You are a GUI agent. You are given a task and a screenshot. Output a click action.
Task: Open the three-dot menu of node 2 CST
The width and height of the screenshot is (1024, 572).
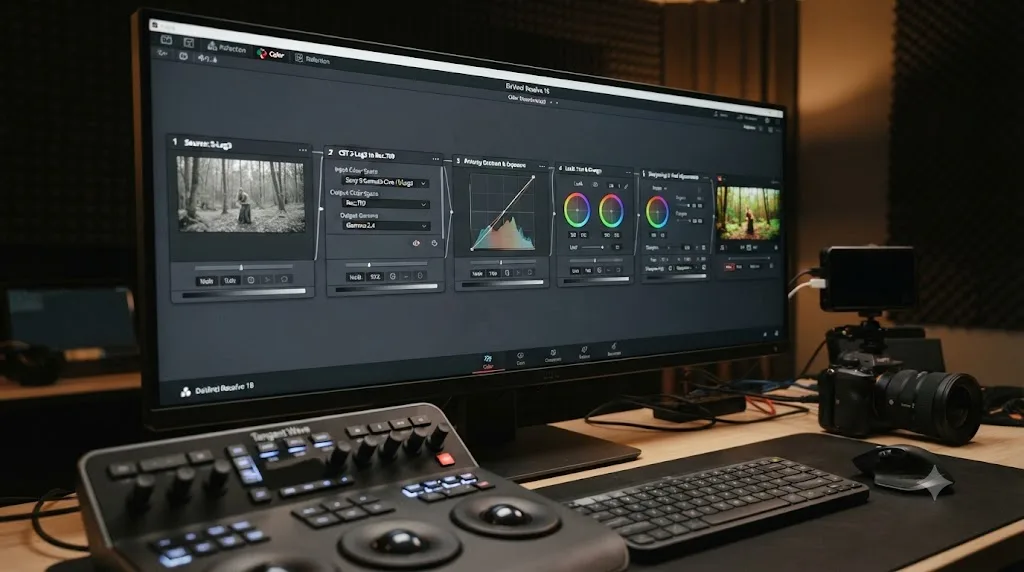436,159
